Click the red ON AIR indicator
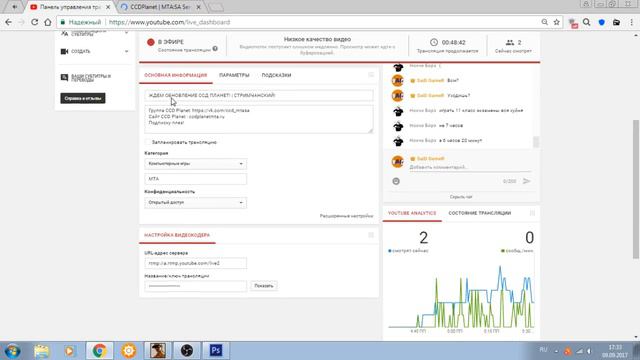This screenshot has height=360, width=640. [151, 42]
